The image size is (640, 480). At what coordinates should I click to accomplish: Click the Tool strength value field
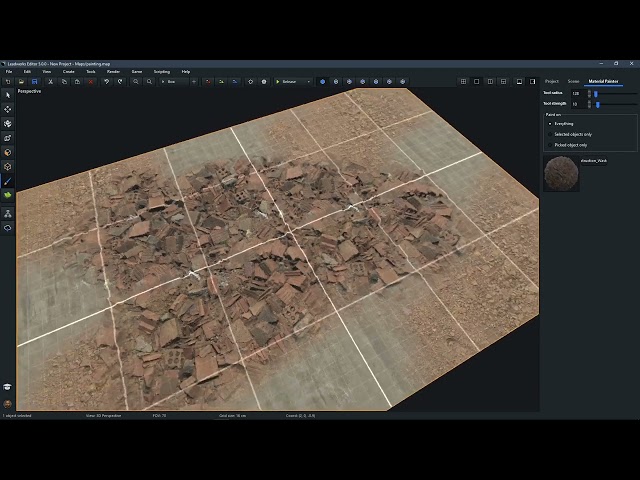point(578,104)
